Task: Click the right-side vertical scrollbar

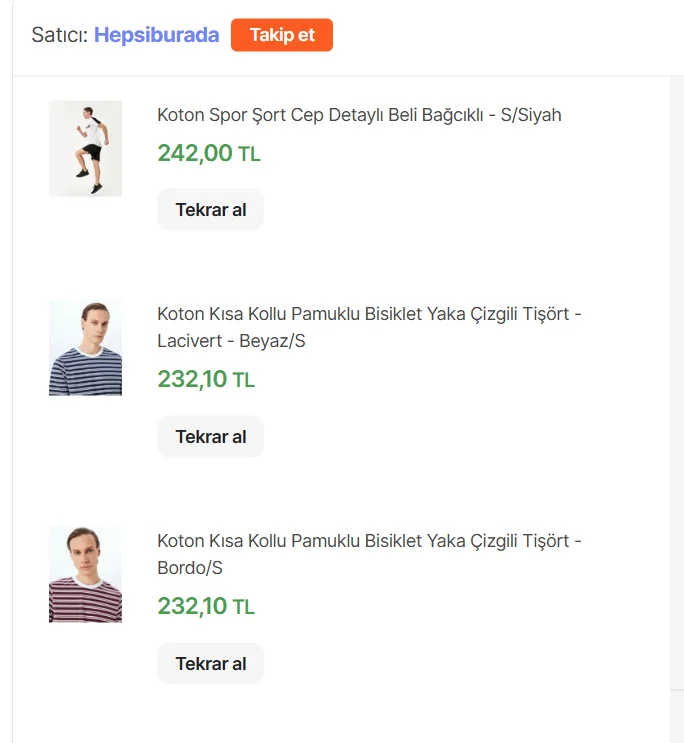Action: coord(676,380)
